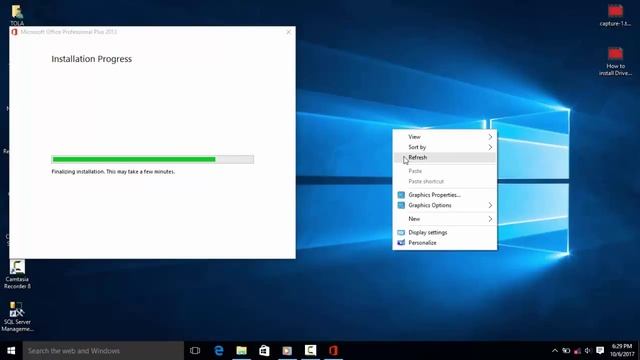The width and height of the screenshot is (640, 360).
Task: Open Display settings from the context menu
Action: tap(444, 232)
